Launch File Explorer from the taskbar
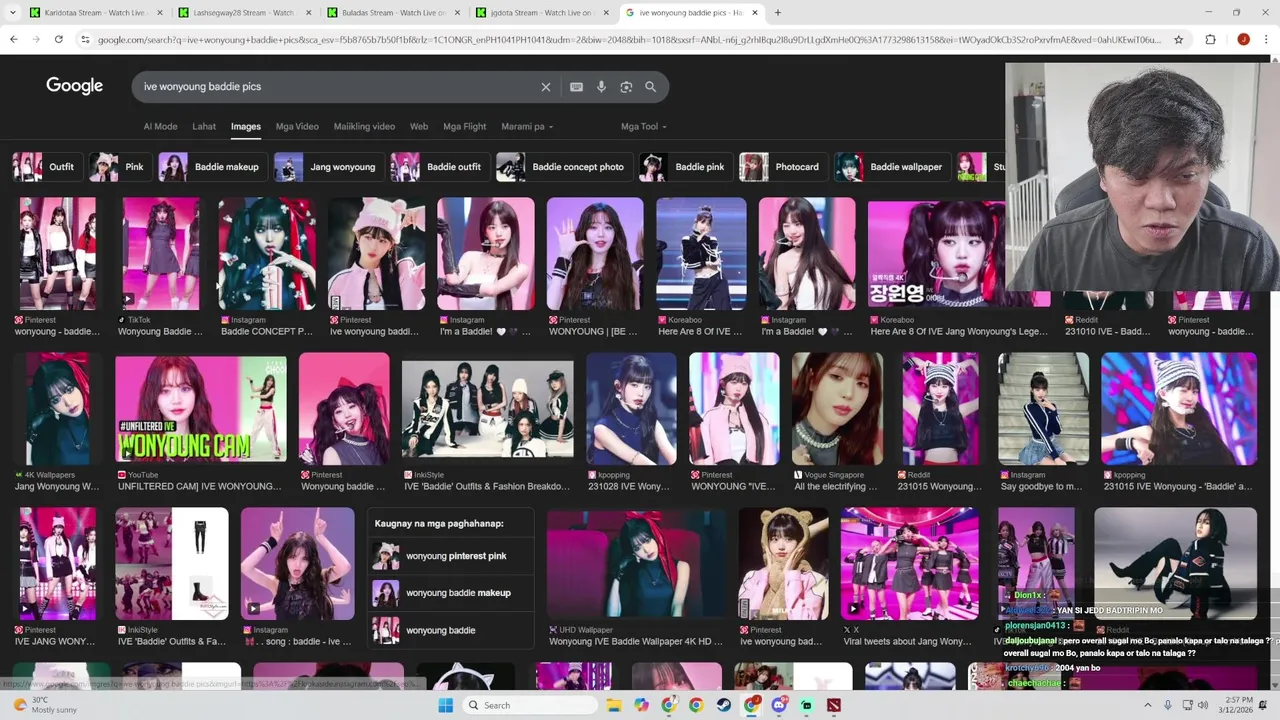The width and height of the screenshot is (1280, 720). (615, 705)
